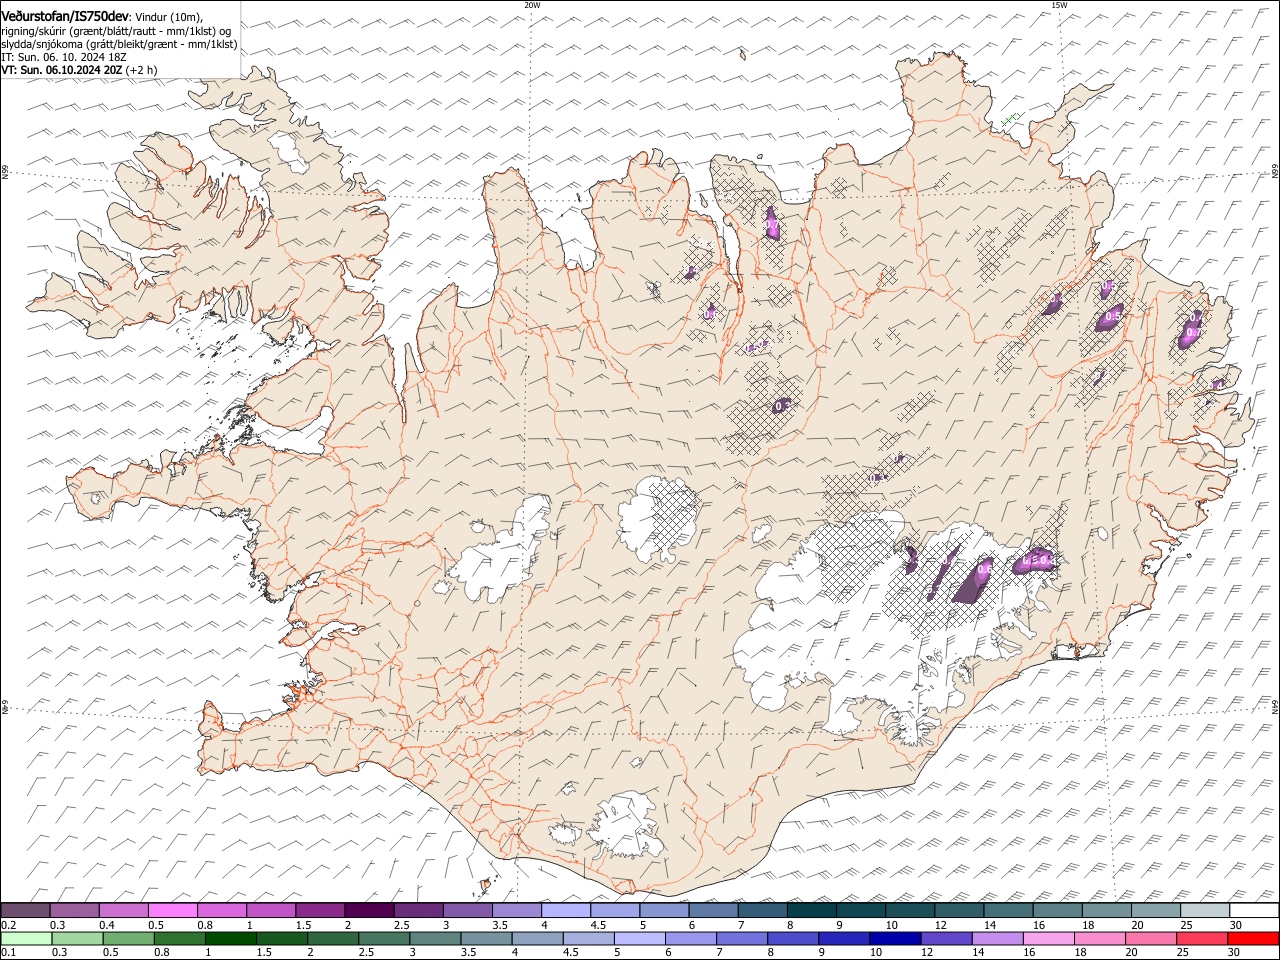The width and height of the screenshot is (1280, 960).
Task: Click the 15W longitude label
Action: (x=1059, y=5)
